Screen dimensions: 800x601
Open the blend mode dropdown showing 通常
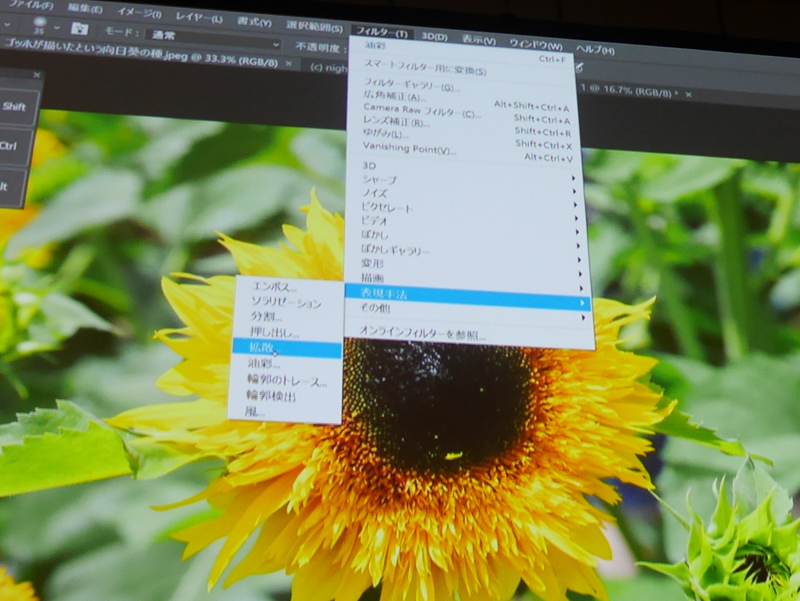pos(213,39)
